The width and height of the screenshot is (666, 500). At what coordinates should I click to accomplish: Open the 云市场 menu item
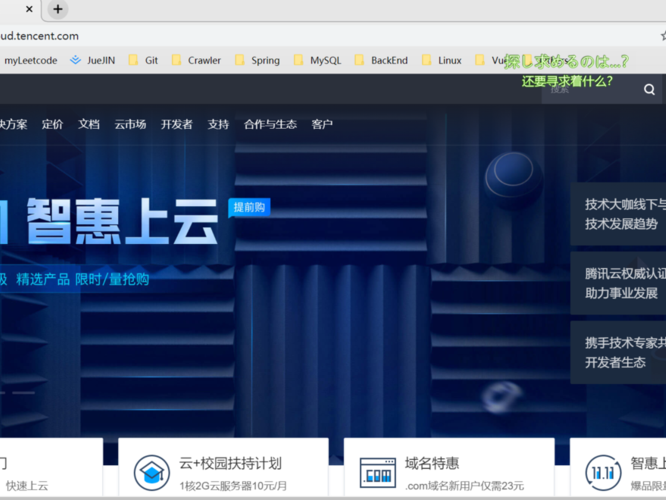tap(130, 124)
